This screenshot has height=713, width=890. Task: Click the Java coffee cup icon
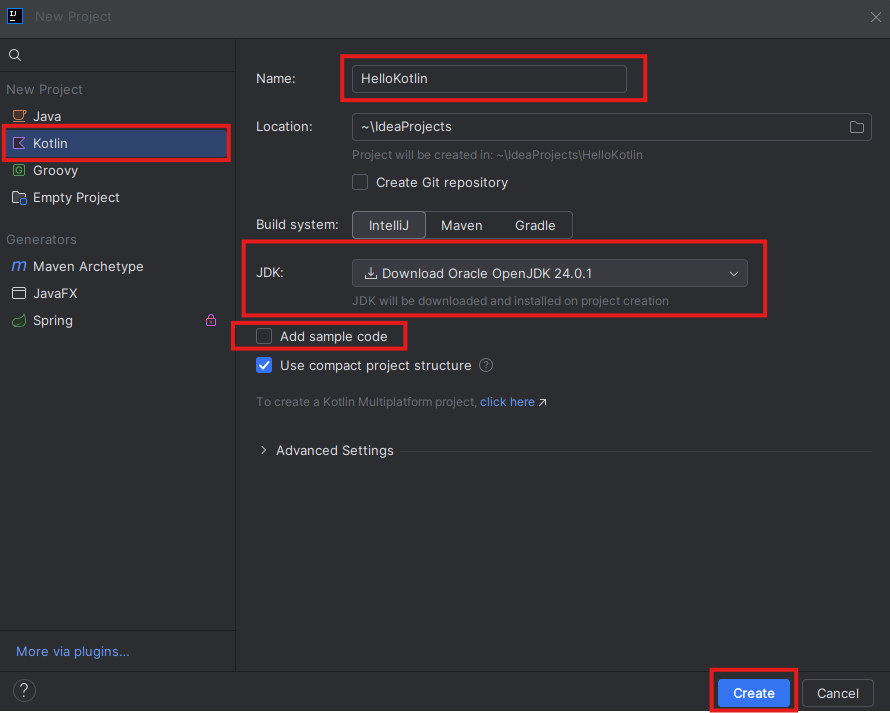click(19, 116)
